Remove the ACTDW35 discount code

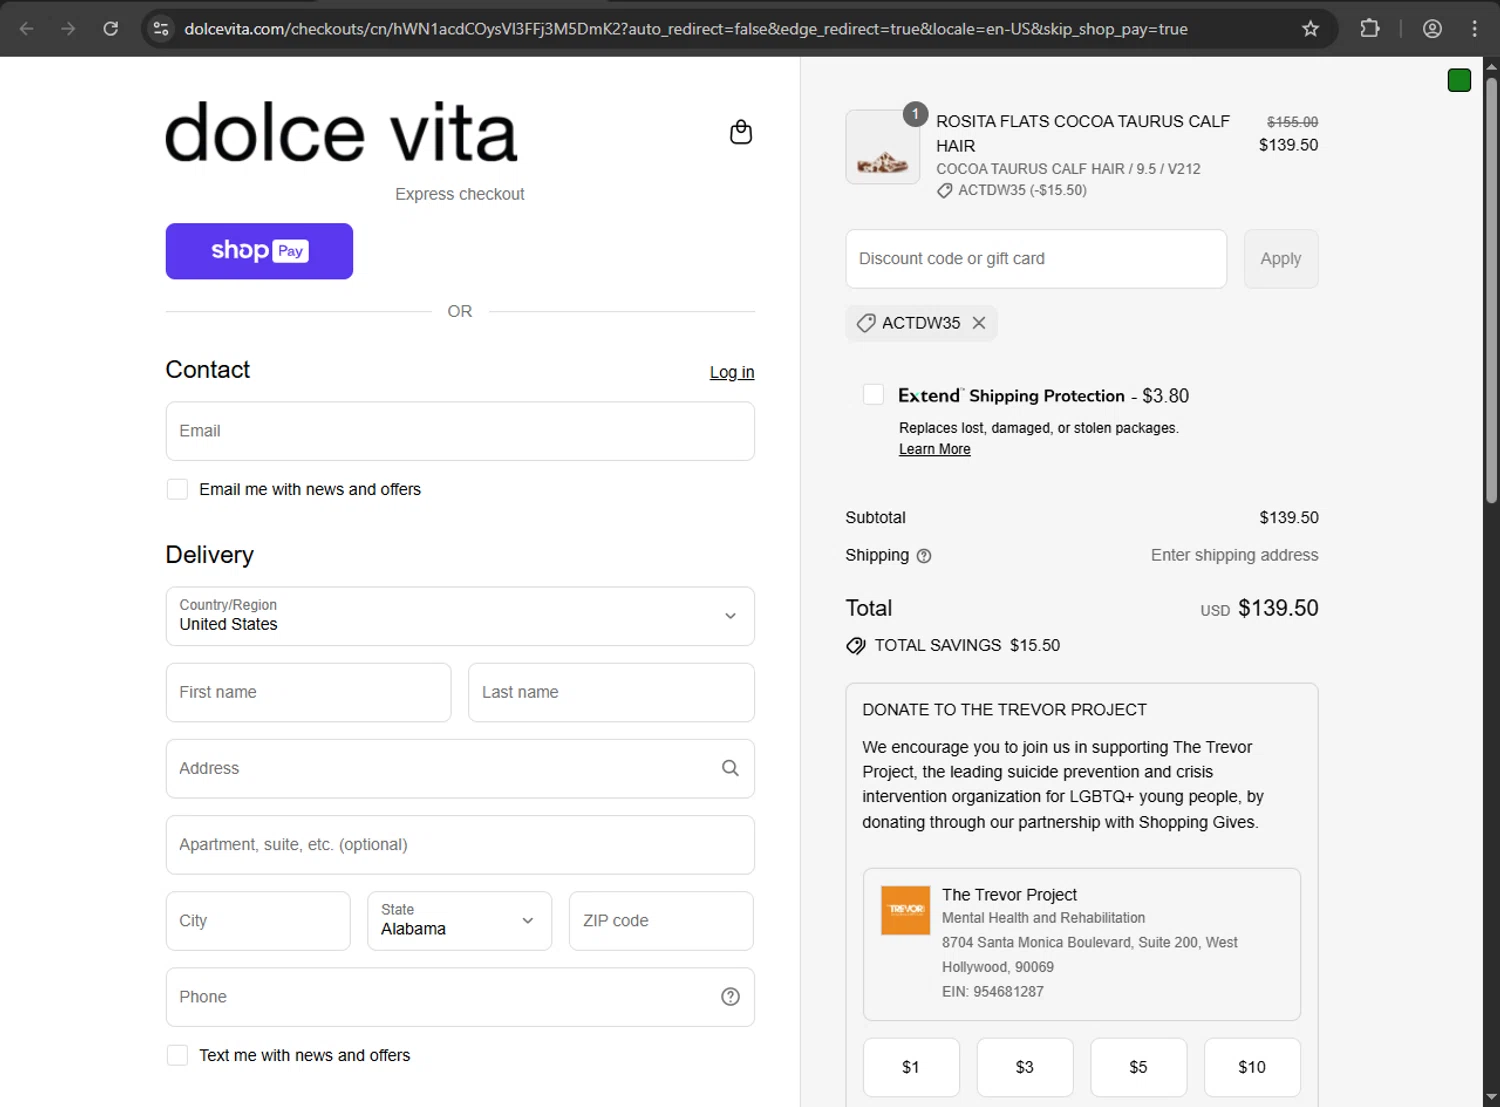pos(979,323)
